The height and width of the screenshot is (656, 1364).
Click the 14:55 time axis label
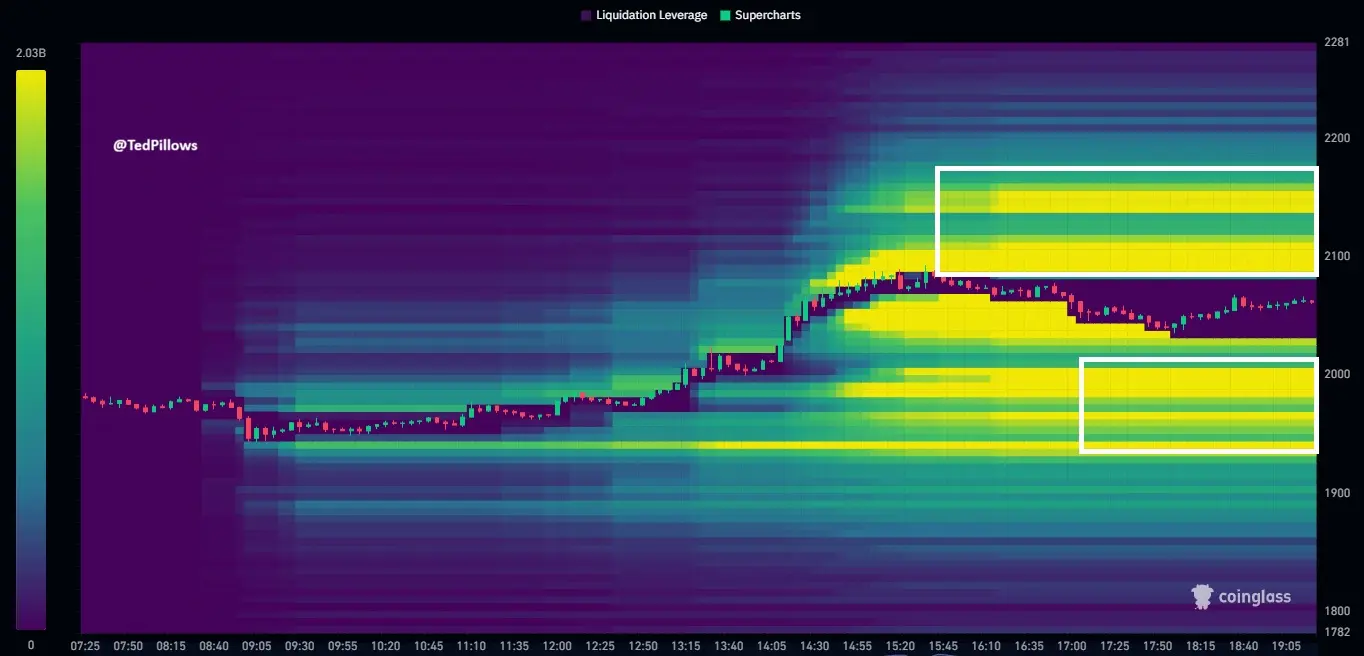tap(857, 646)
